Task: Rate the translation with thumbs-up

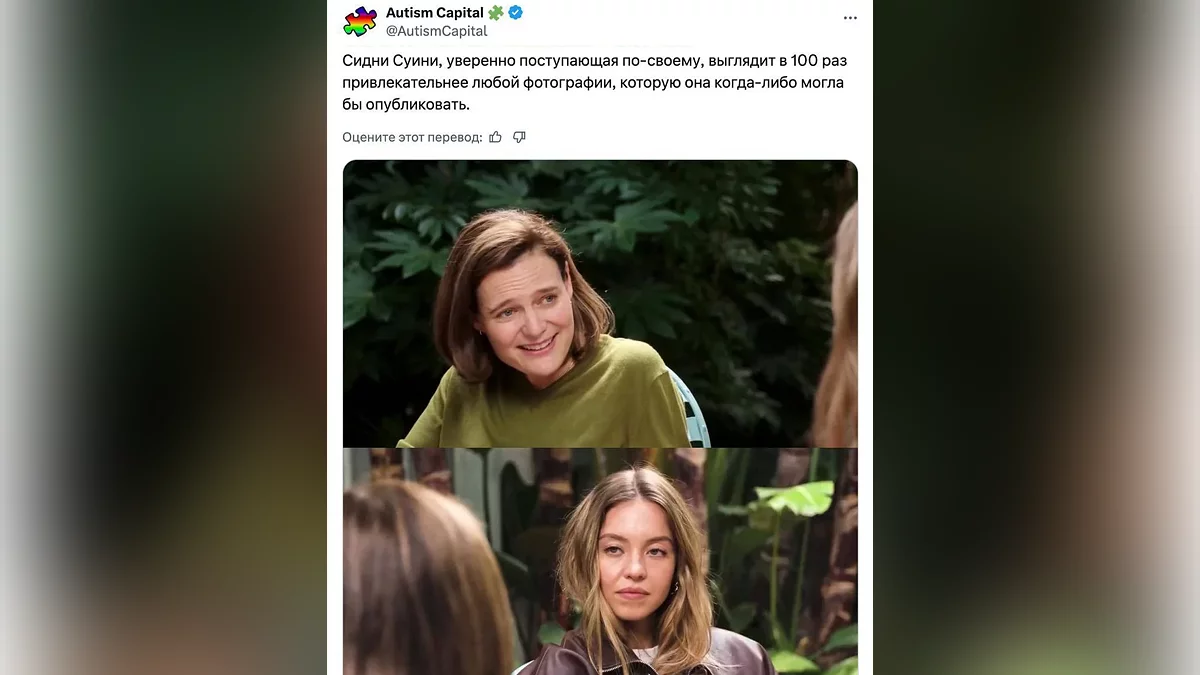Action: 496,137
